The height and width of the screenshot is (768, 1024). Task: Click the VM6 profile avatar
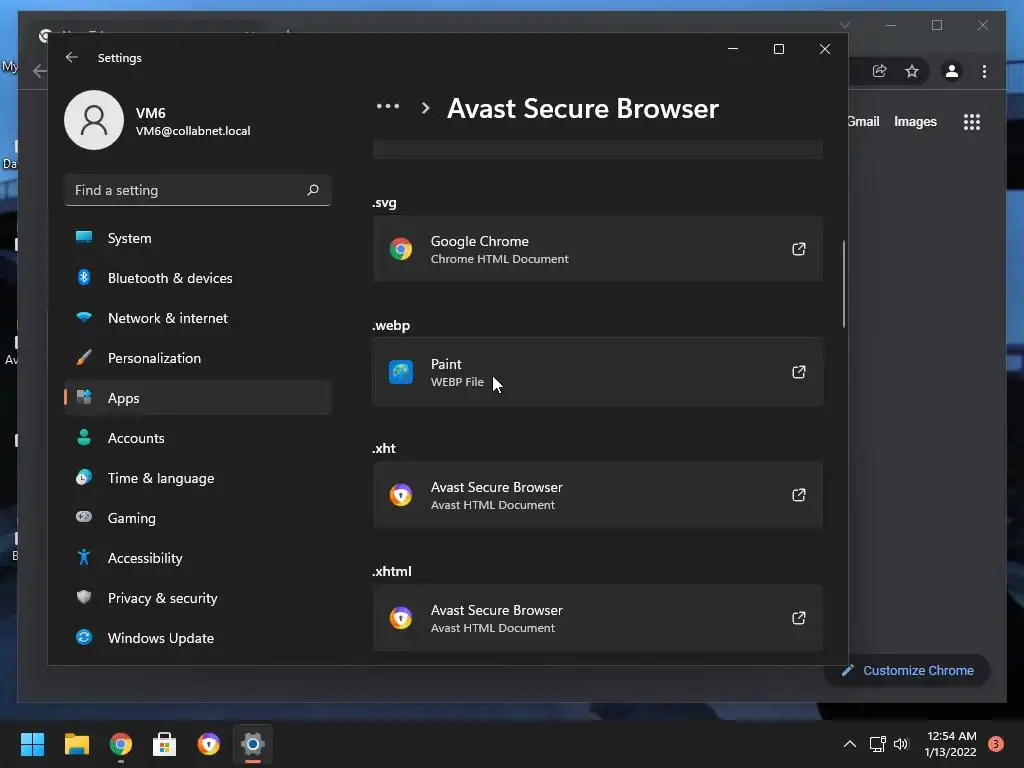(94, 120)
